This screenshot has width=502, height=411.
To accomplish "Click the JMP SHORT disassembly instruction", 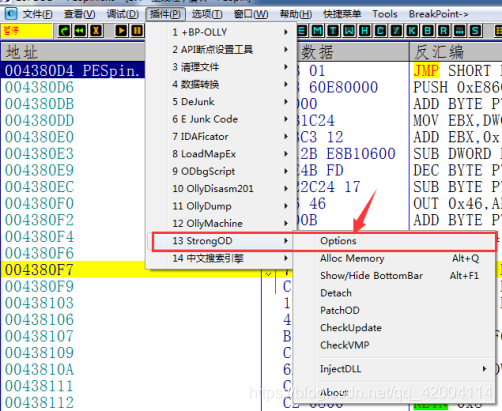I will tap(457, 71).
